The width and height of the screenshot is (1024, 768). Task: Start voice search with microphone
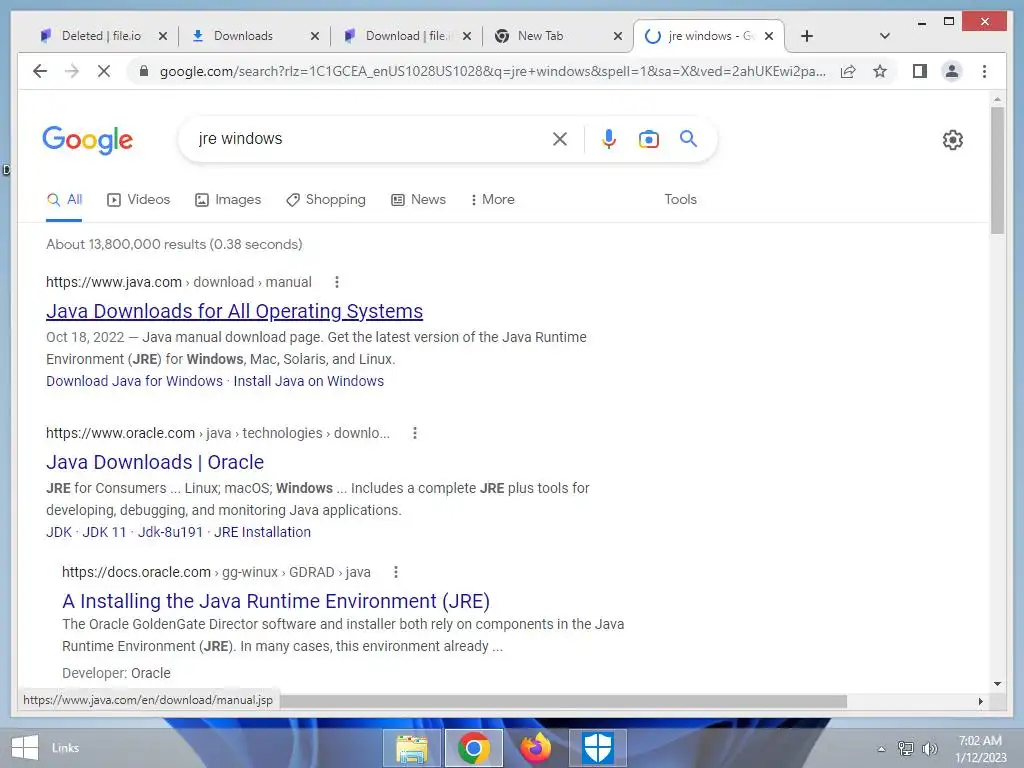tap(609, 138)
